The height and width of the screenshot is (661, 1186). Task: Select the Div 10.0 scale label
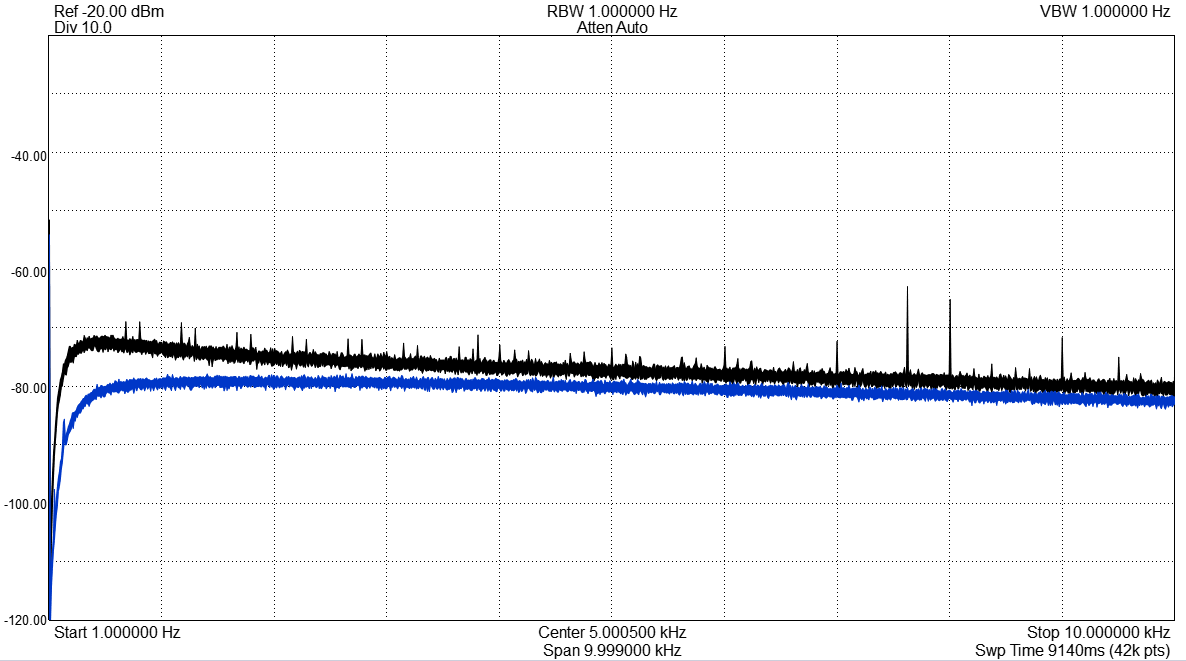(83, 27)
